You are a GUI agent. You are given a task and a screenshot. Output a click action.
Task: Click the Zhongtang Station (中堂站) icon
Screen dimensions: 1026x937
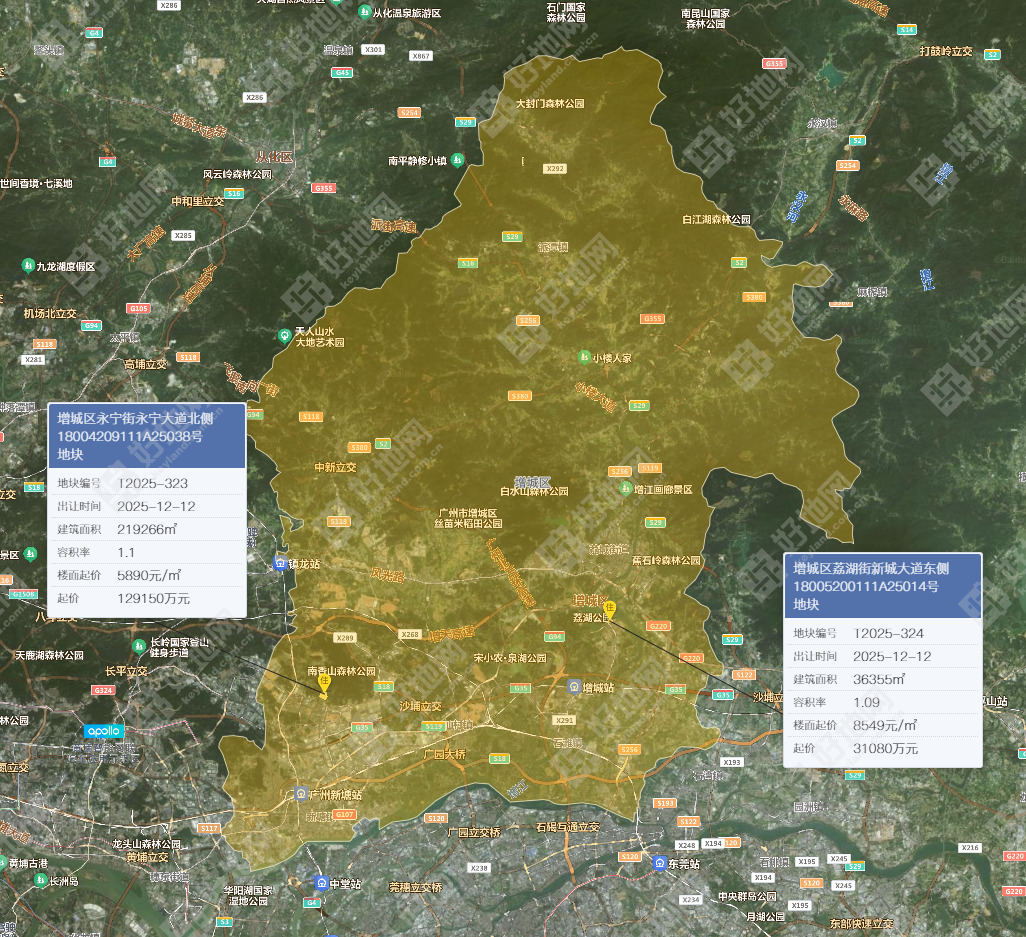point(321,883)
